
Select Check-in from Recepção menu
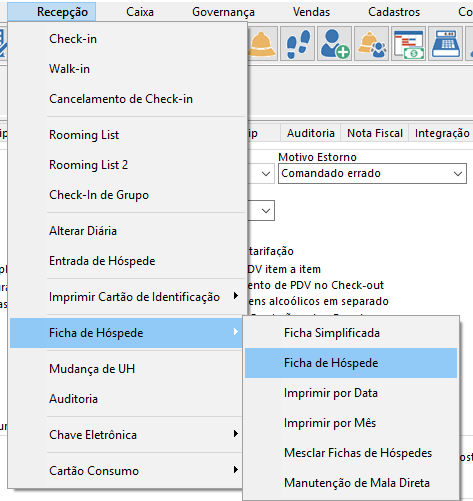(x=128, y=39)
